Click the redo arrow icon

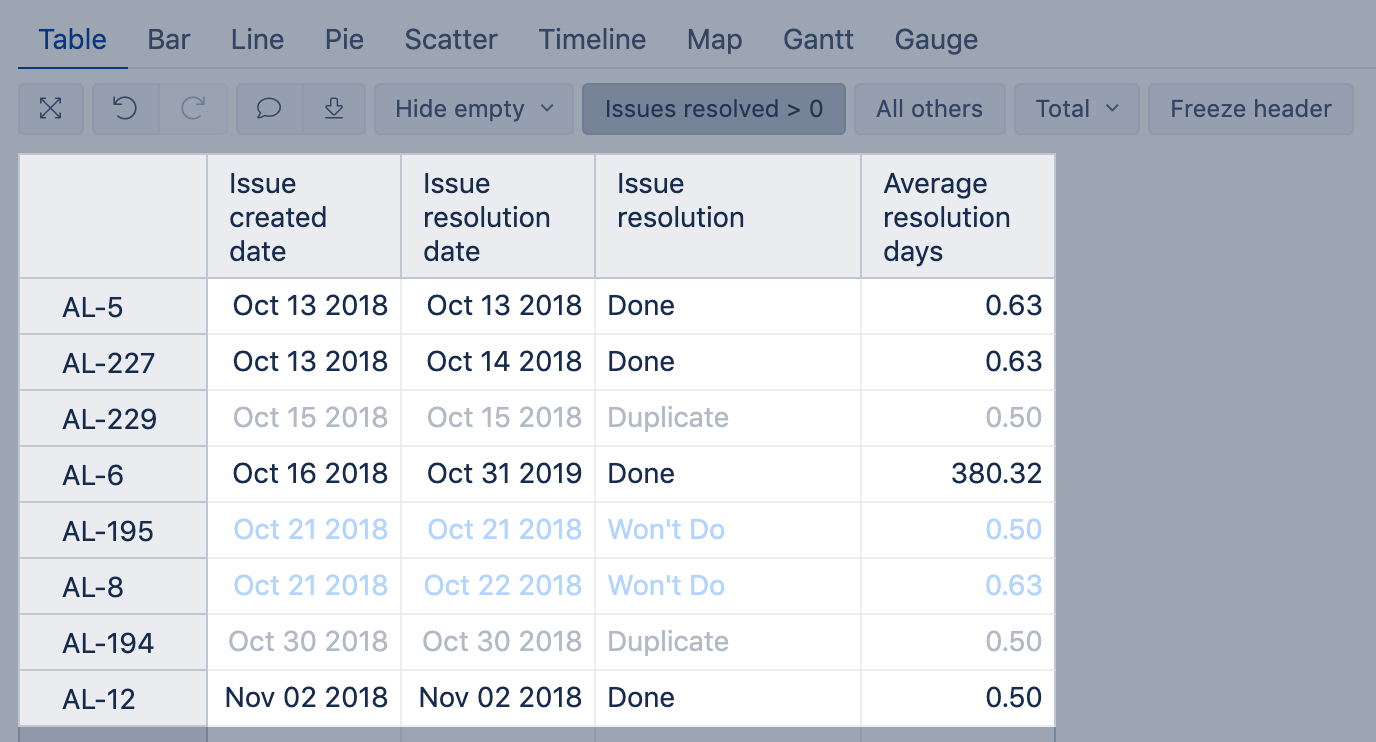tap(193, 109)
